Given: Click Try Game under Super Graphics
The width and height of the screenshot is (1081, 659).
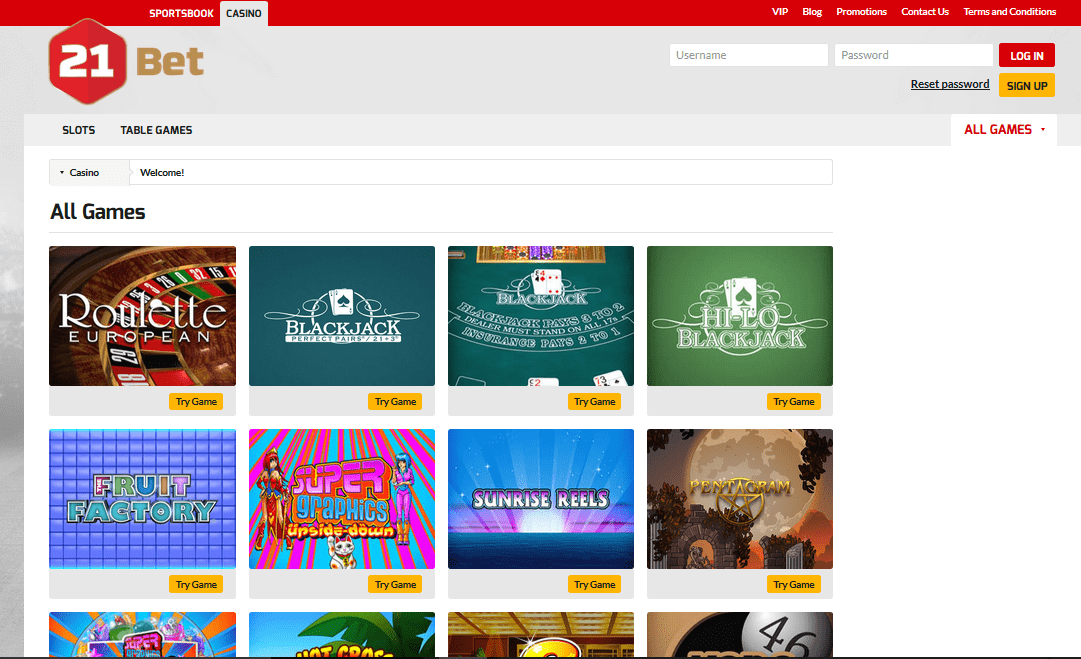Looking at the screenshot, I should click(x=395, y=585).
